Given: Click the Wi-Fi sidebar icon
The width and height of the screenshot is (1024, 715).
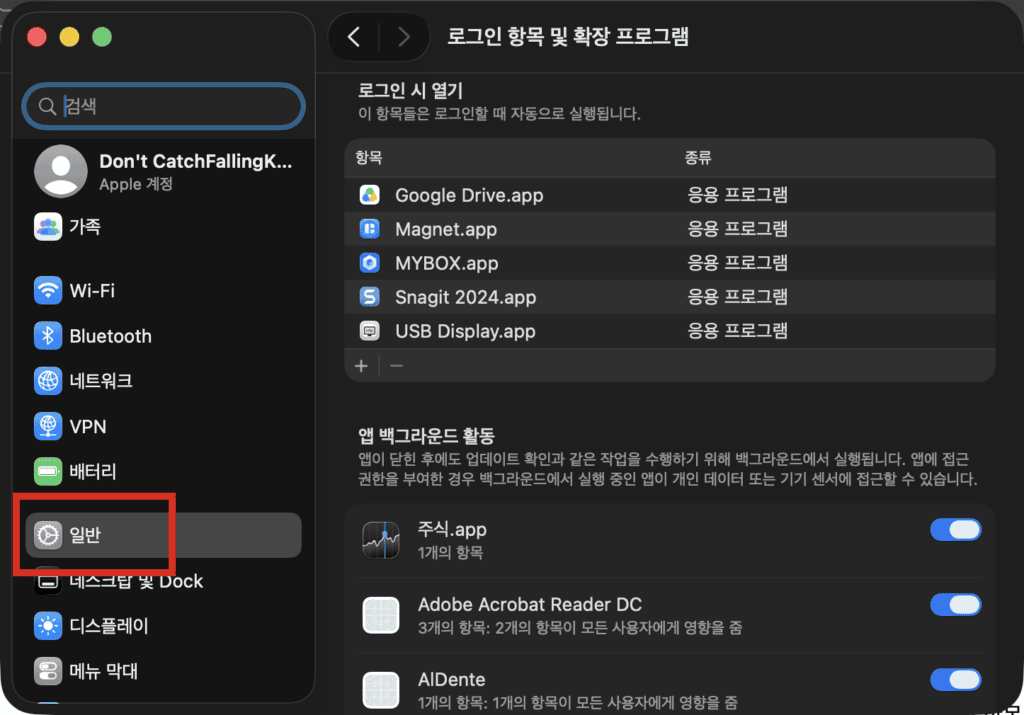Looking at the screenshot, I should [48, 290].
